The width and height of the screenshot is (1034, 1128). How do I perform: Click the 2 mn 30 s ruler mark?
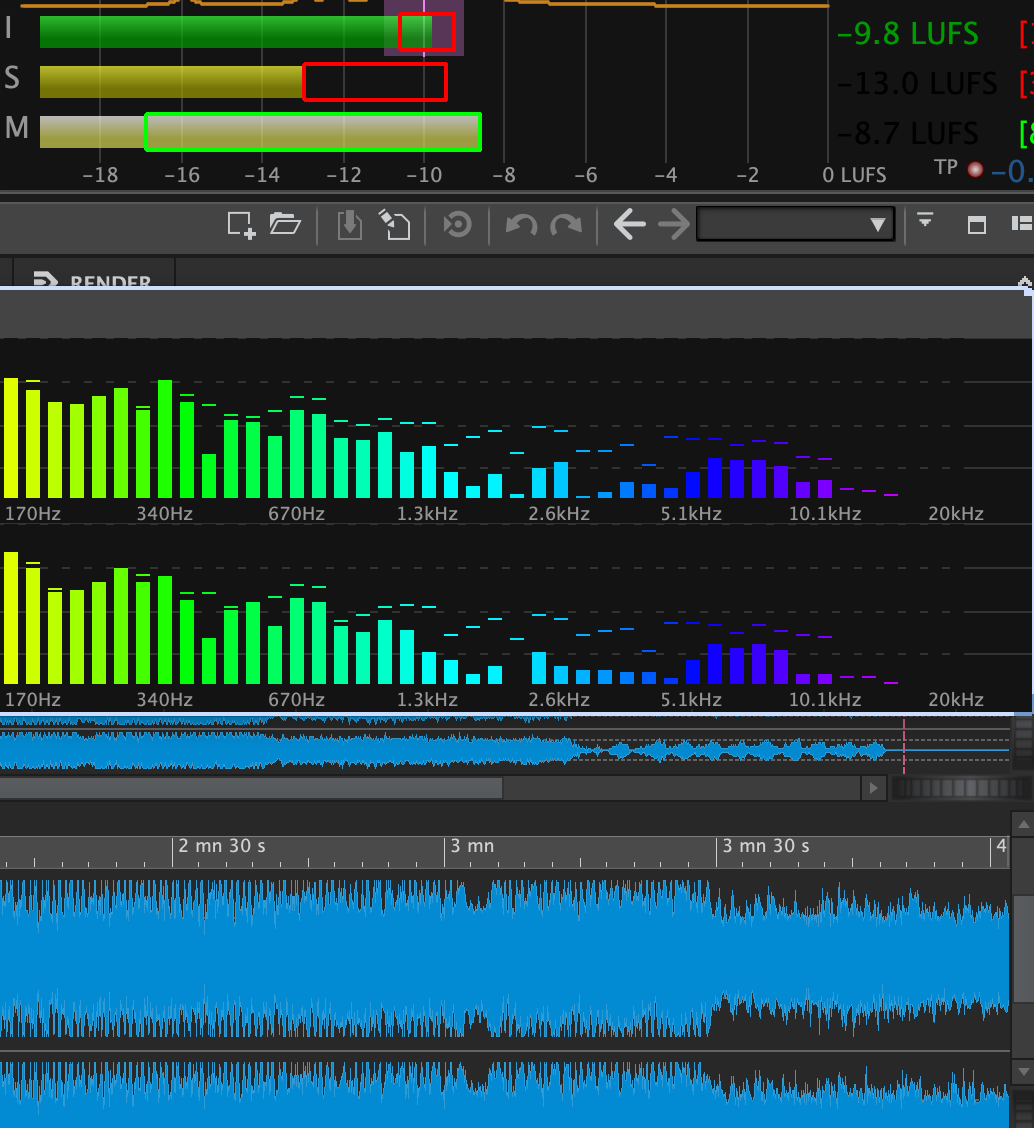pyautogui.click(x=222, y=846)
